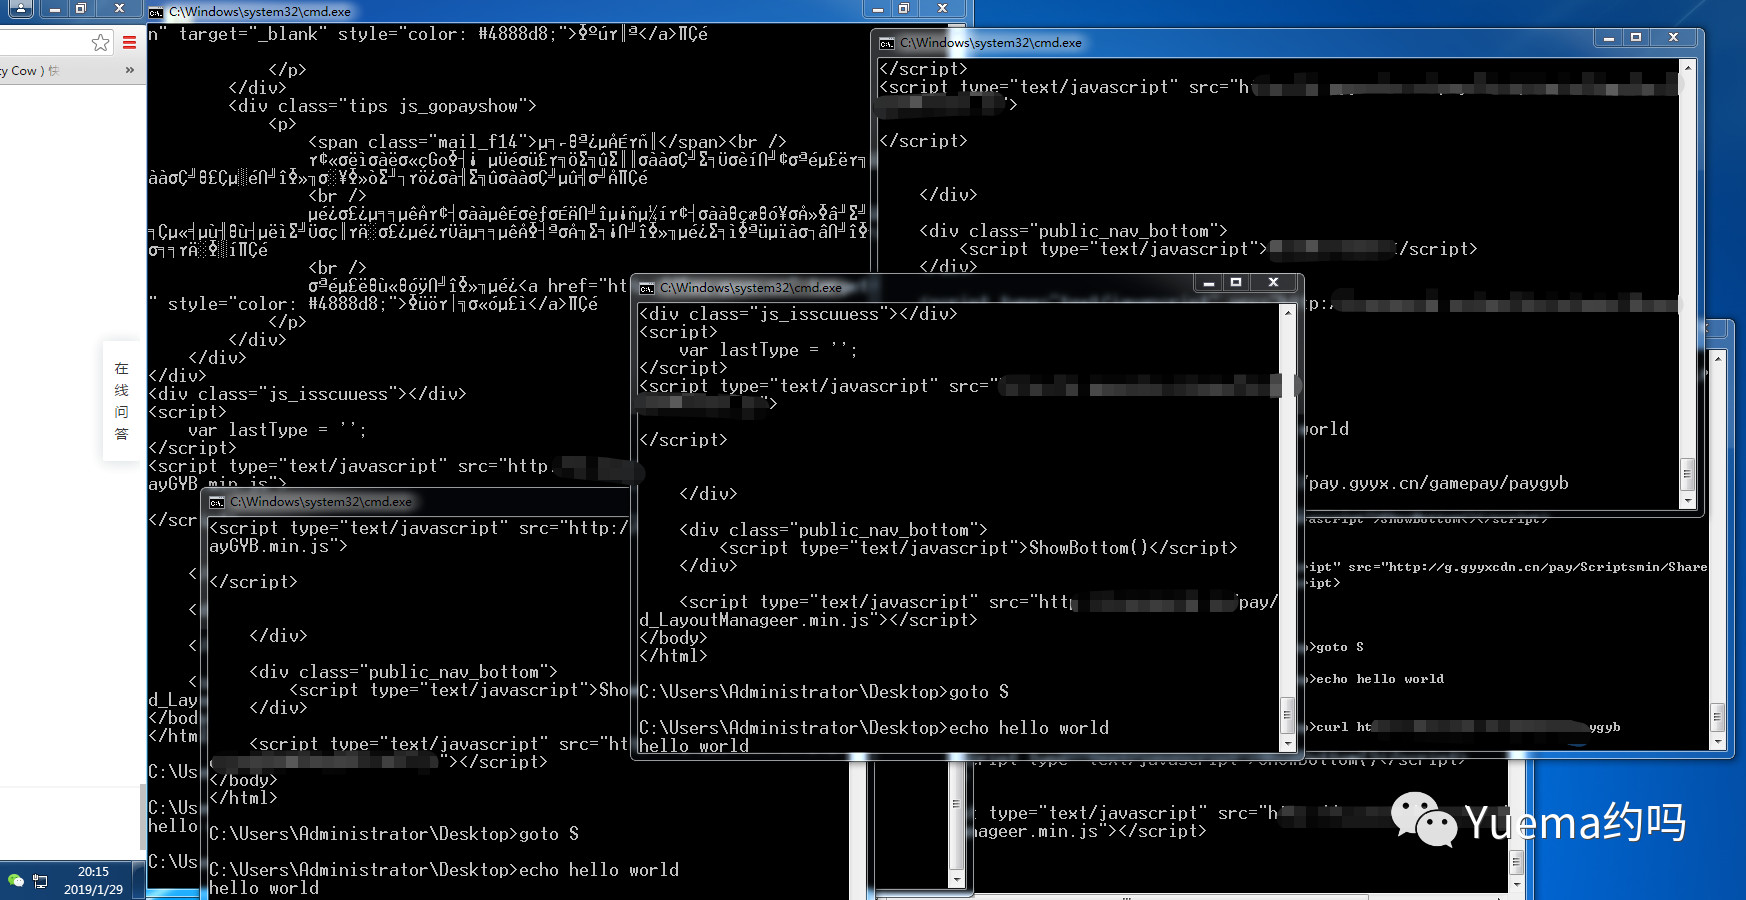Click the 'curl ht' command in the far-right background window
This screenshot has height=900, width=1746.
[x=1342, y=727]
